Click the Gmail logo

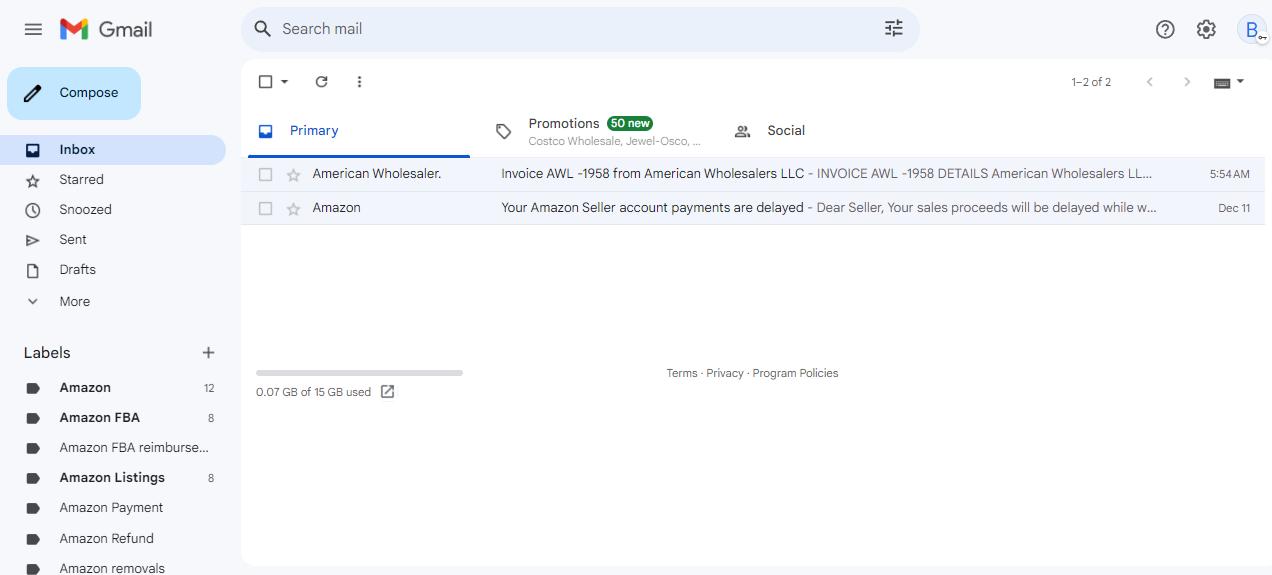pyautogui.click(x=106, y=29)
